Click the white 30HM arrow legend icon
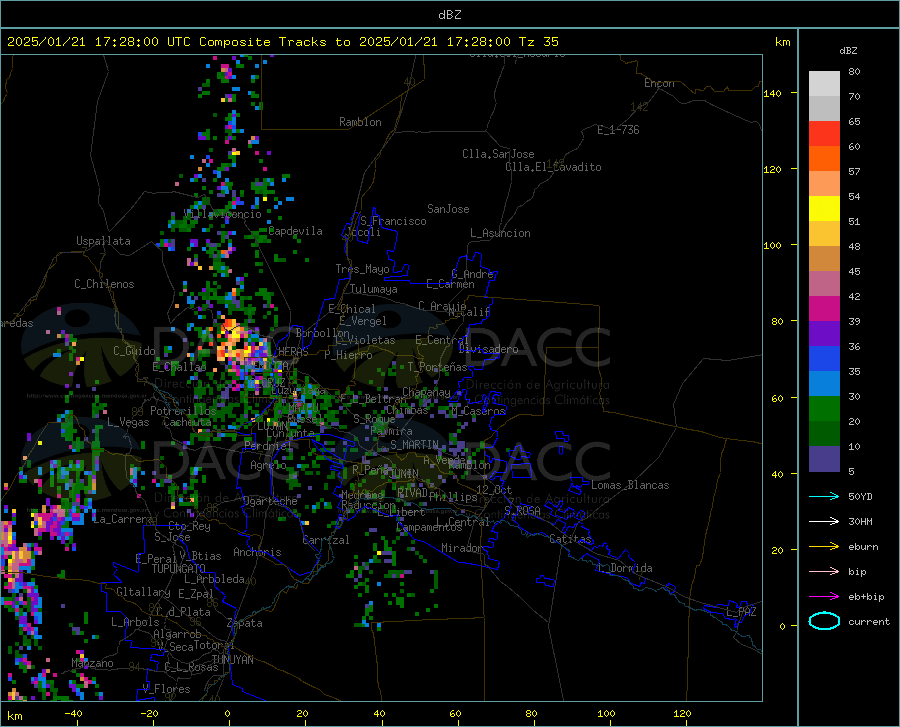This screenshot has height=727, width=900. click(824, 521)
